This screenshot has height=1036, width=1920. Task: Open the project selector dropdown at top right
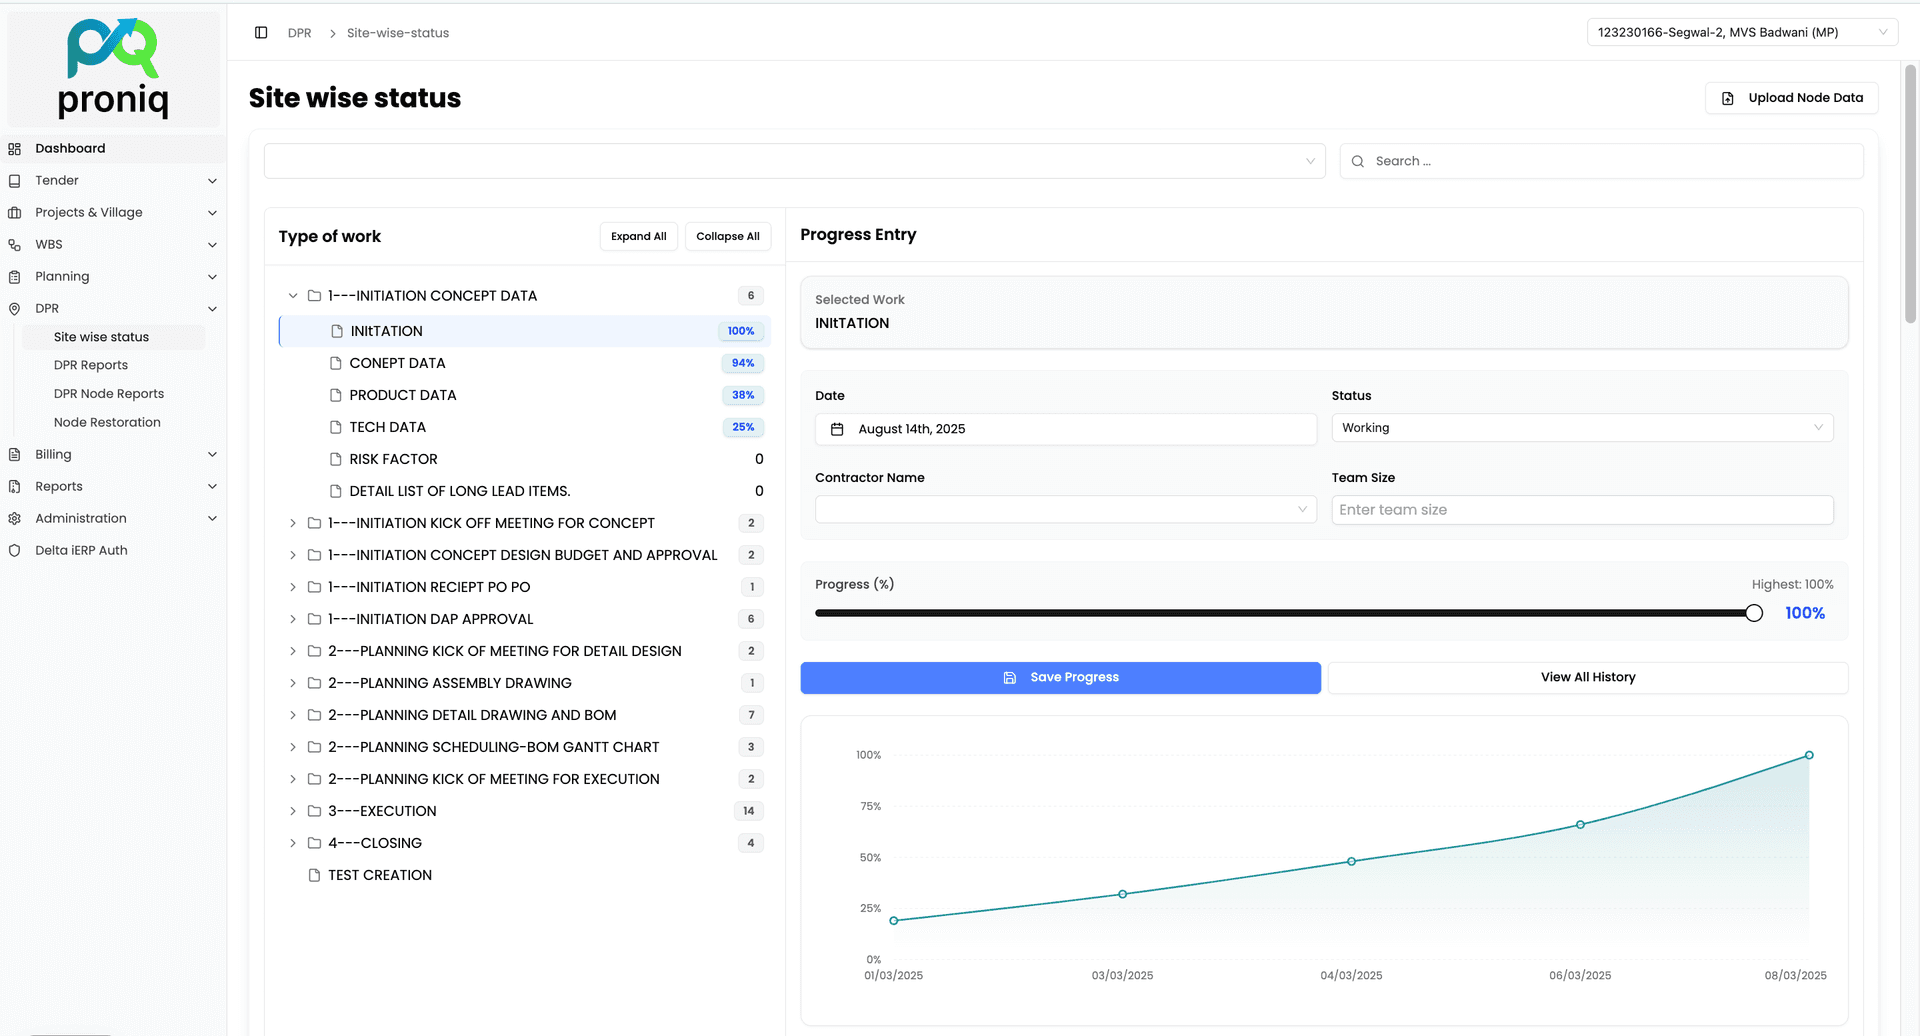pyautogui.click(x=1741, y=33)
